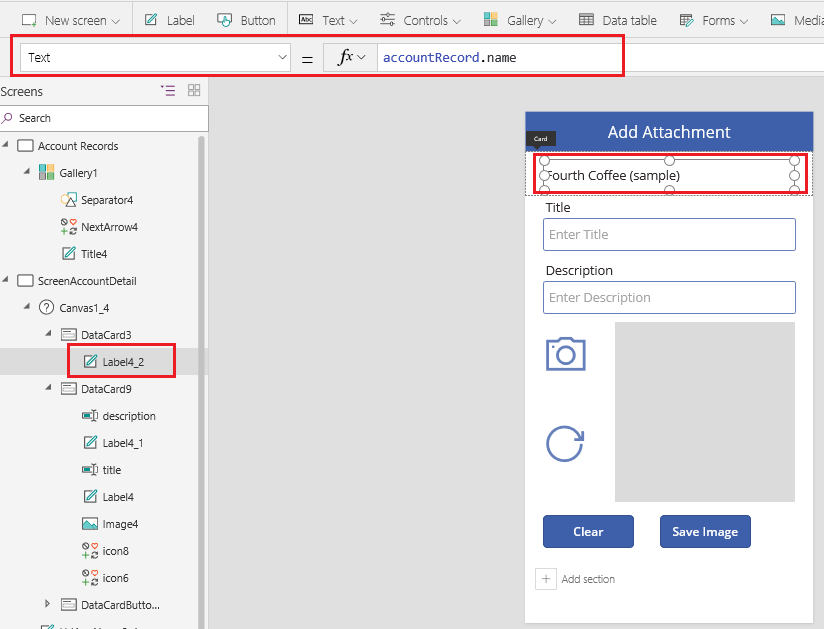The image size is (824, 629).
Task: Add a Data table from the toolbar
Action: 618,18
